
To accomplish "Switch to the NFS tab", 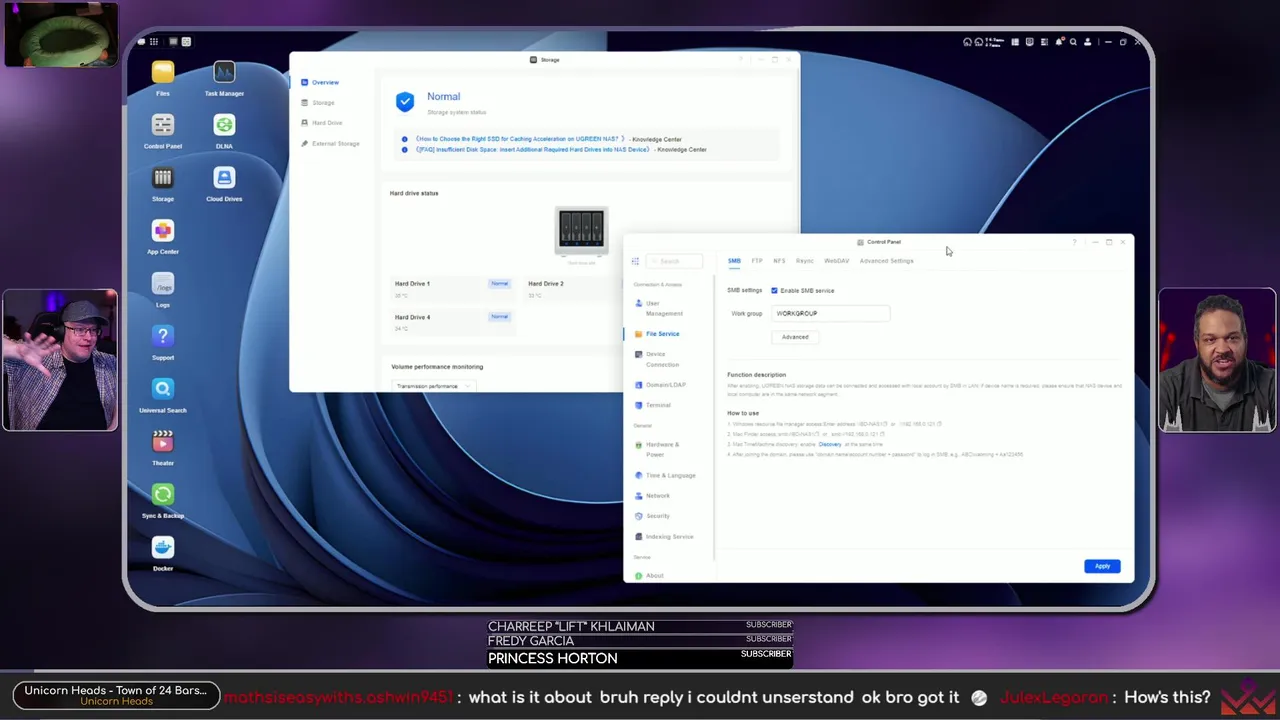I will coord(779,261).
